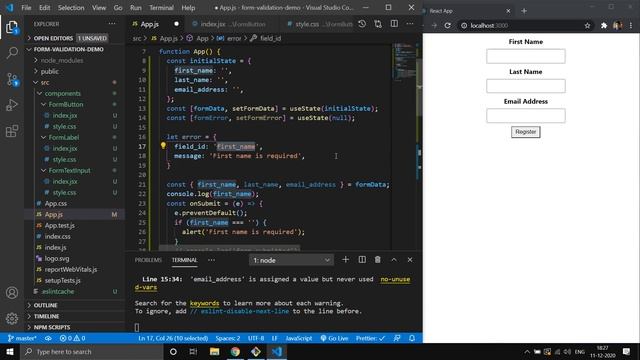Open the Selection menu
This screenshot has width=640, height=360.
click(71, 8)
